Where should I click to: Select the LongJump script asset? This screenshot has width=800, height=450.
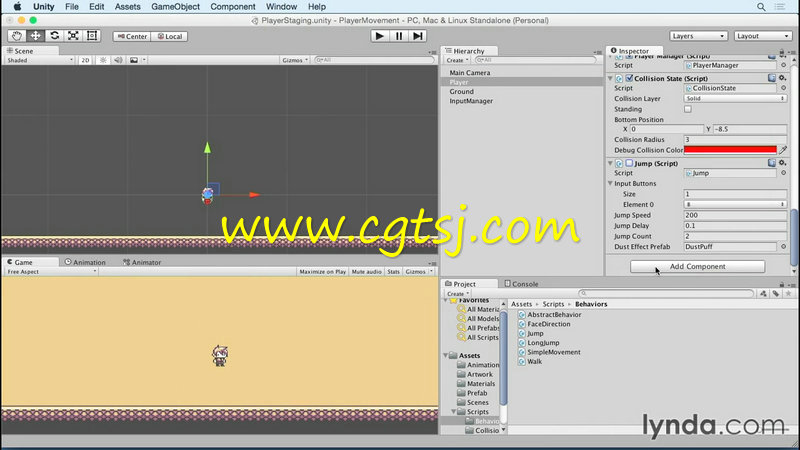[543, 343]
